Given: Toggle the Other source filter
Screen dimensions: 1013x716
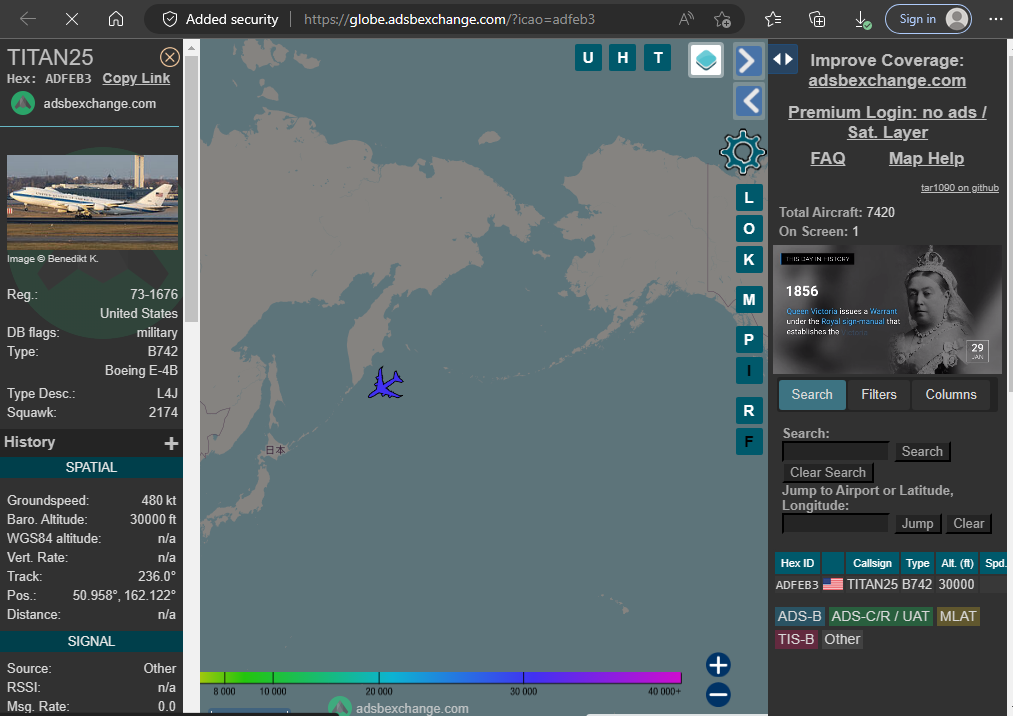Looking at the screenshot, I should pos(842,640).
